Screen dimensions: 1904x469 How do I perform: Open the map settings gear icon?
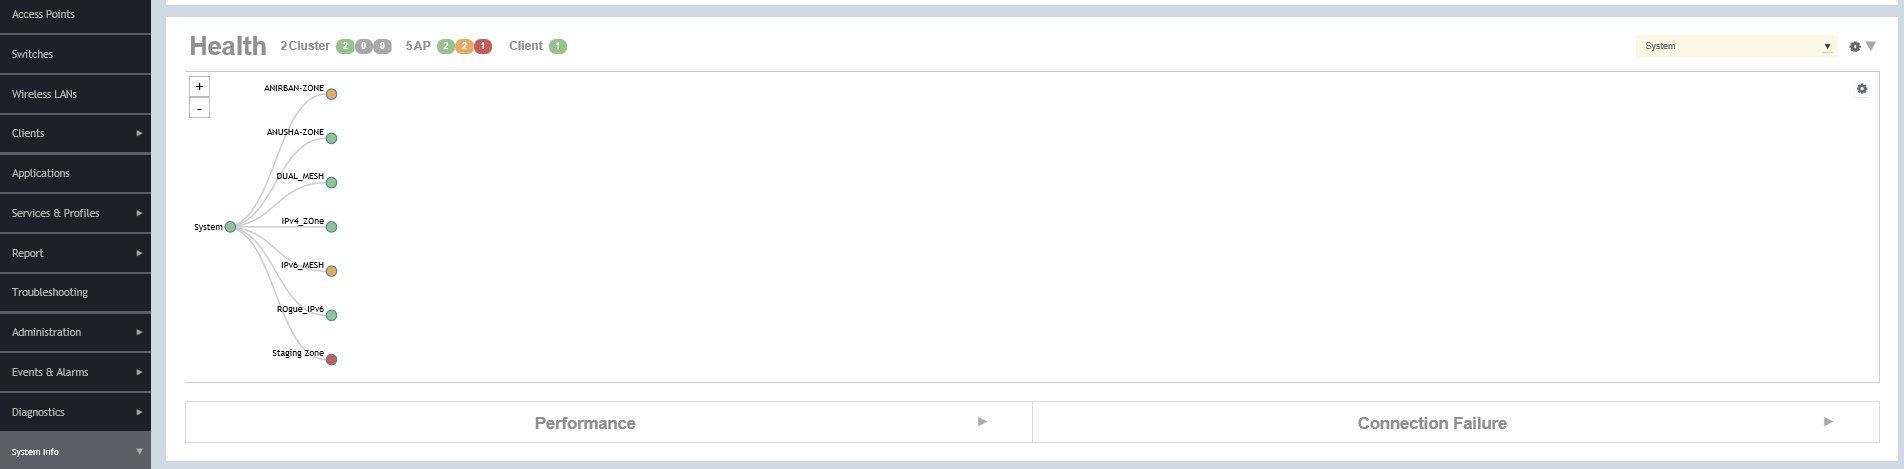(1862, 89)
